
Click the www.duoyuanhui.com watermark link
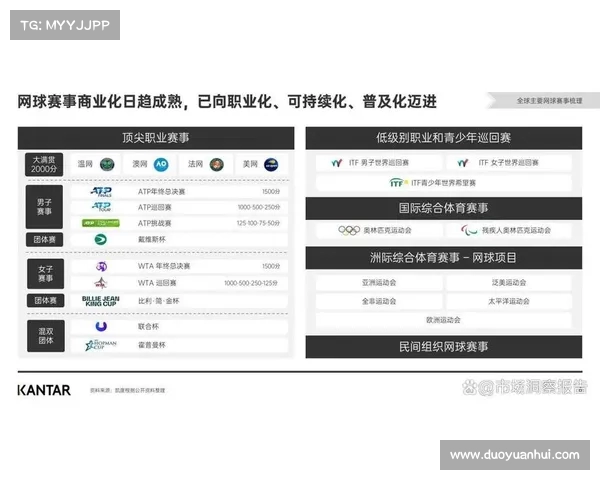(x=514, y=455)
